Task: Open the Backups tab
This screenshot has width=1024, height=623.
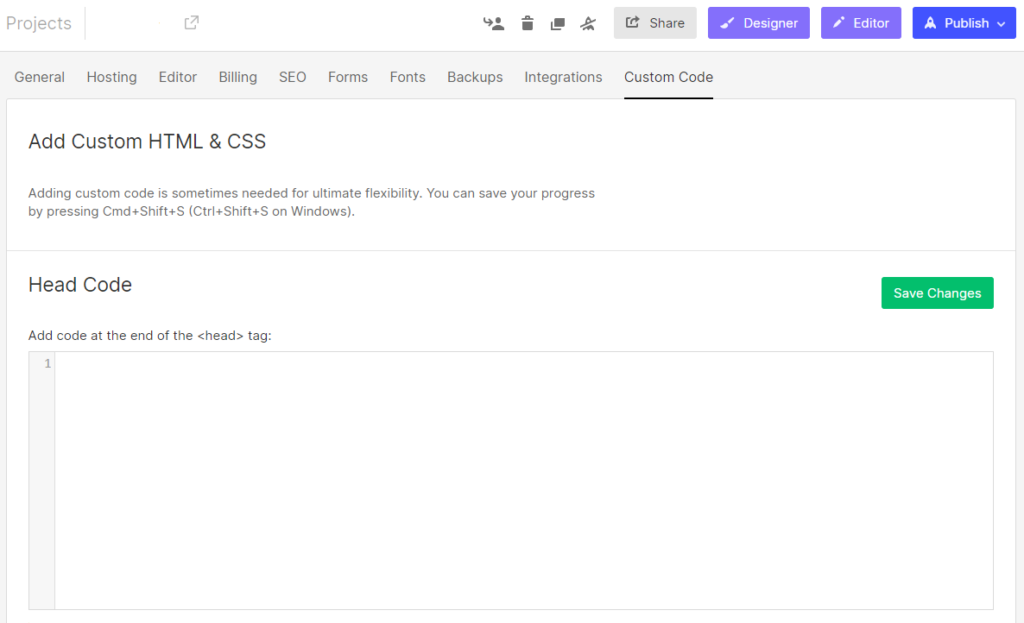Action: point(475,77)
